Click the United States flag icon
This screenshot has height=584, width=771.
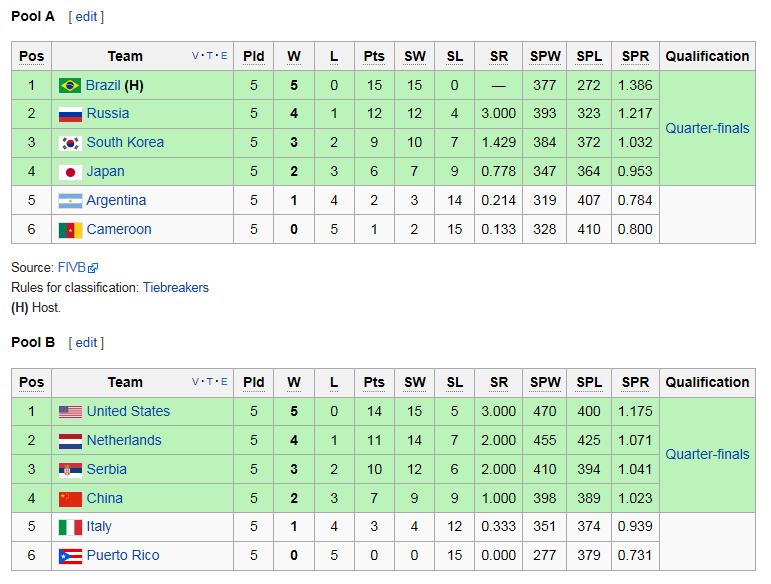click(70, 411)
